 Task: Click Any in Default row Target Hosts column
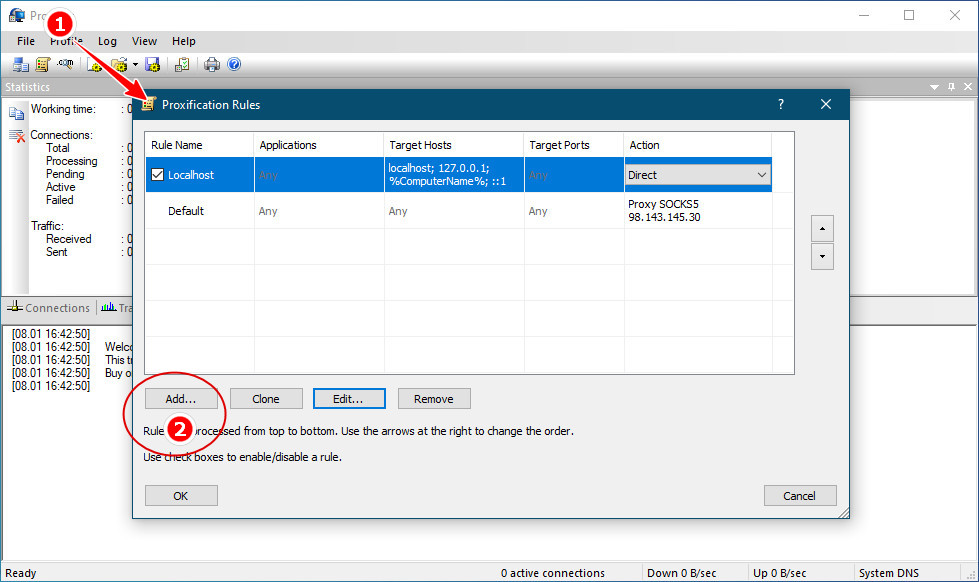pyautogui.click(x=398, y=211)
